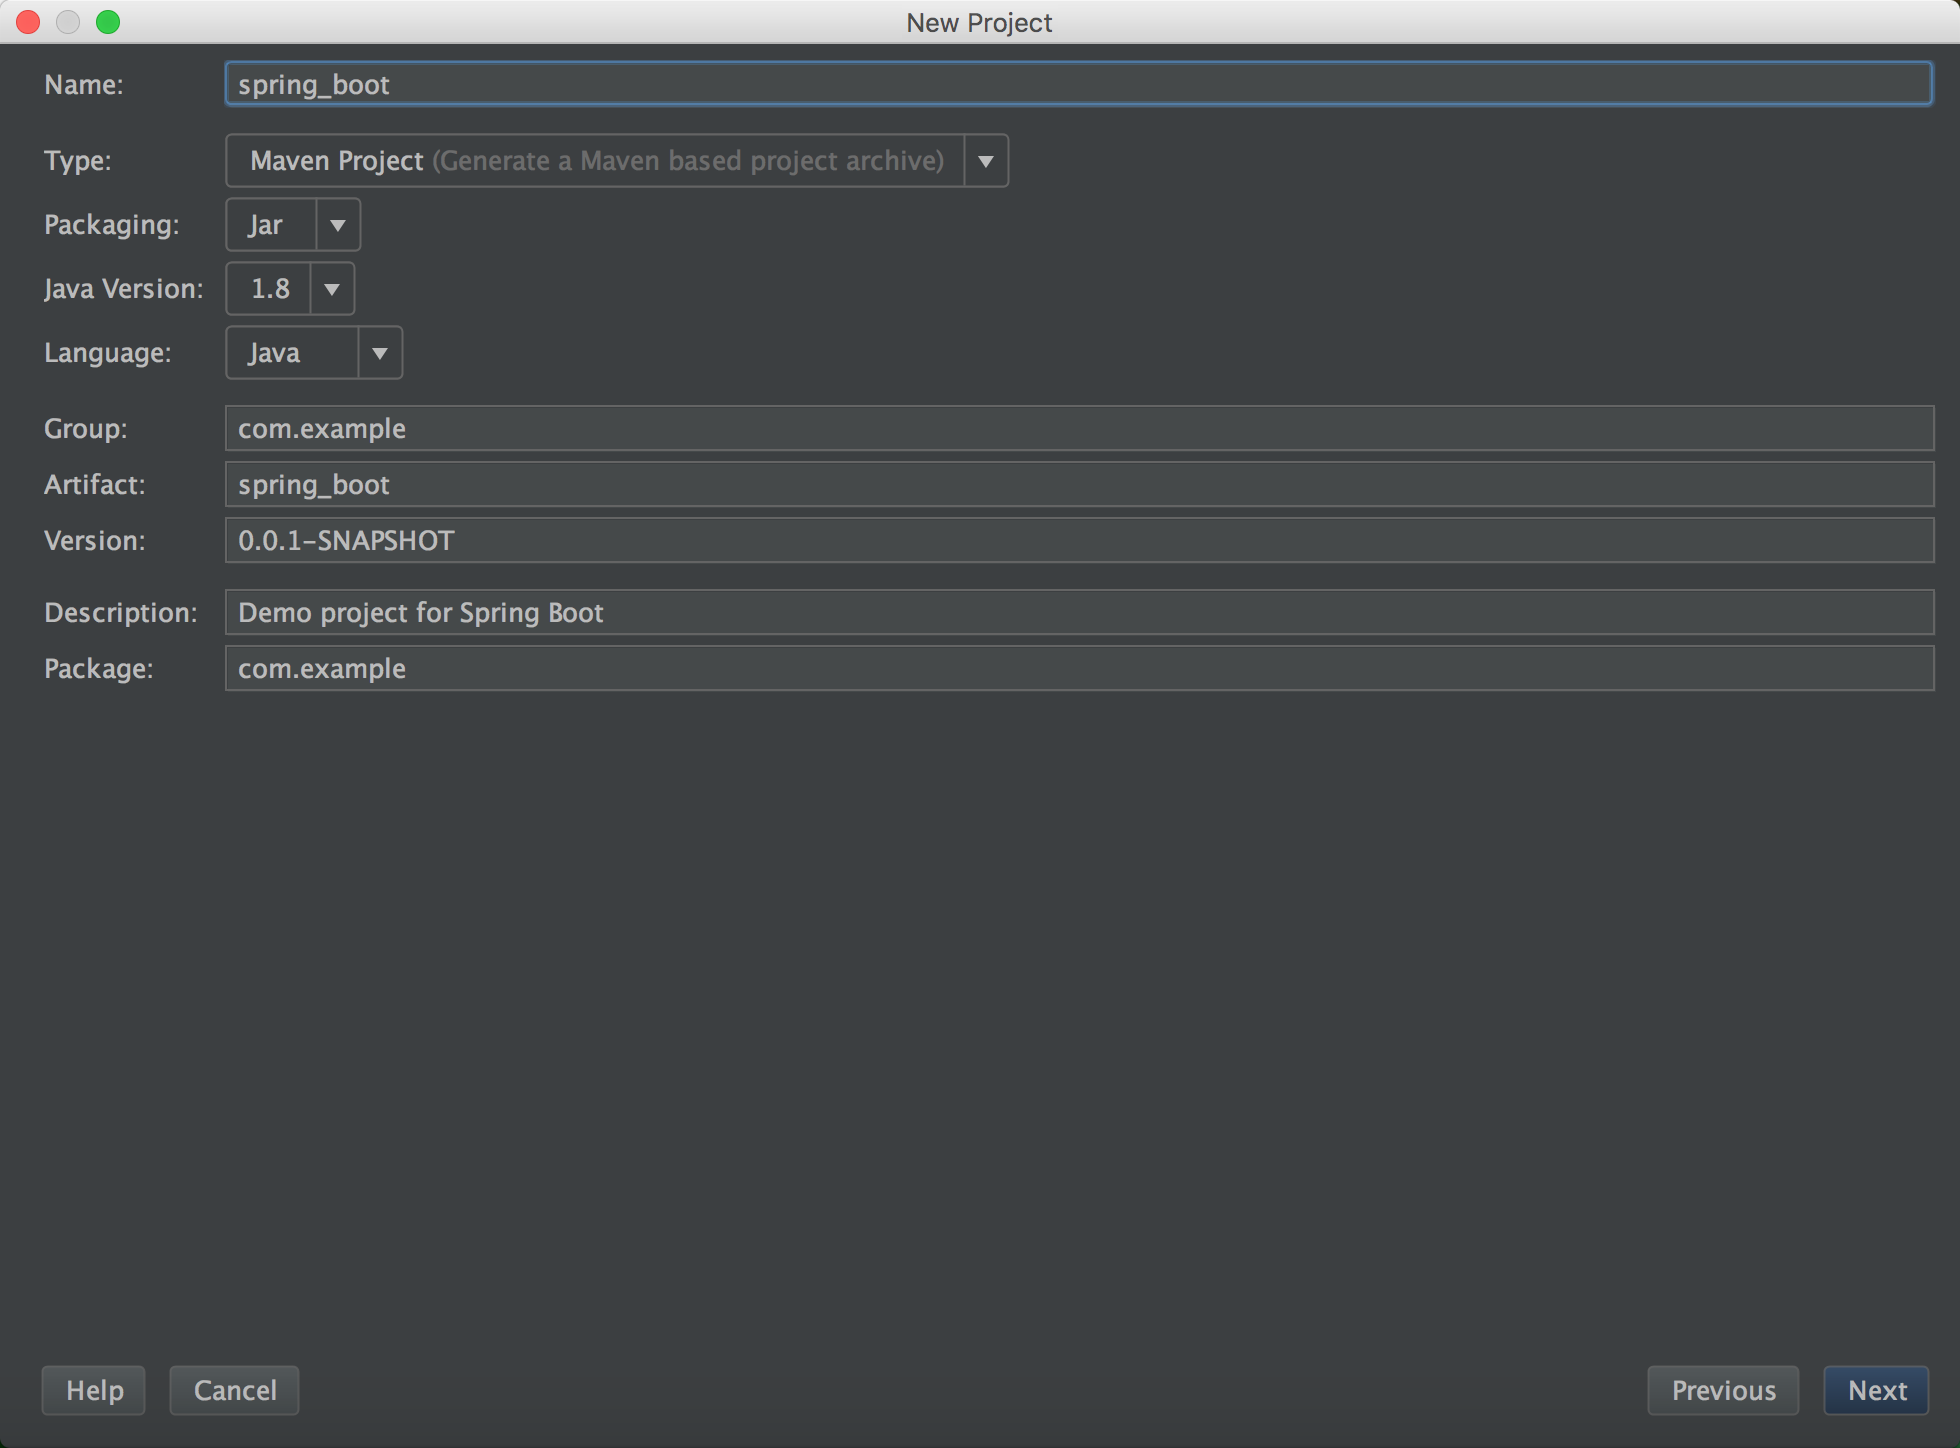The image size is (1960, 1448).
Task: Click the Next button to proceed
Action: point(1875,1389)
